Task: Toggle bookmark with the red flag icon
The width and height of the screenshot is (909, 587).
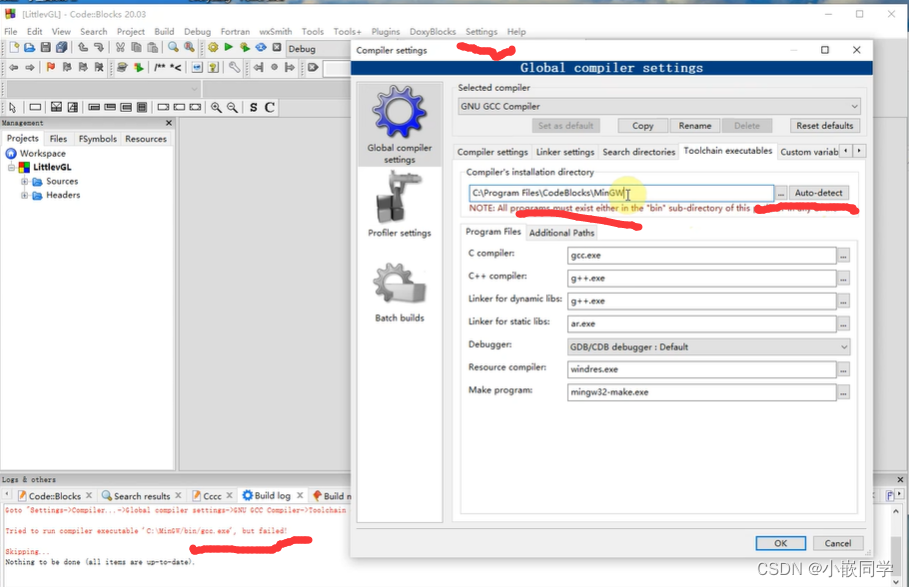Action: pyautogui.click(x=50, y=67)
